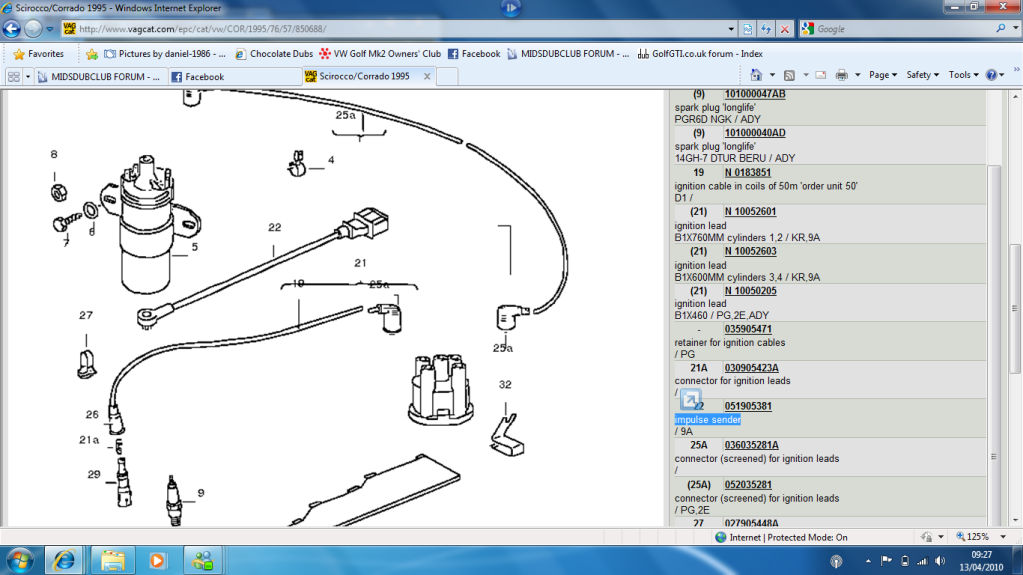This screenshot has height=575, width=1023.
Task: Open VW Golf Mk2 Owners' Club favorite
Action: click(380, 54)
